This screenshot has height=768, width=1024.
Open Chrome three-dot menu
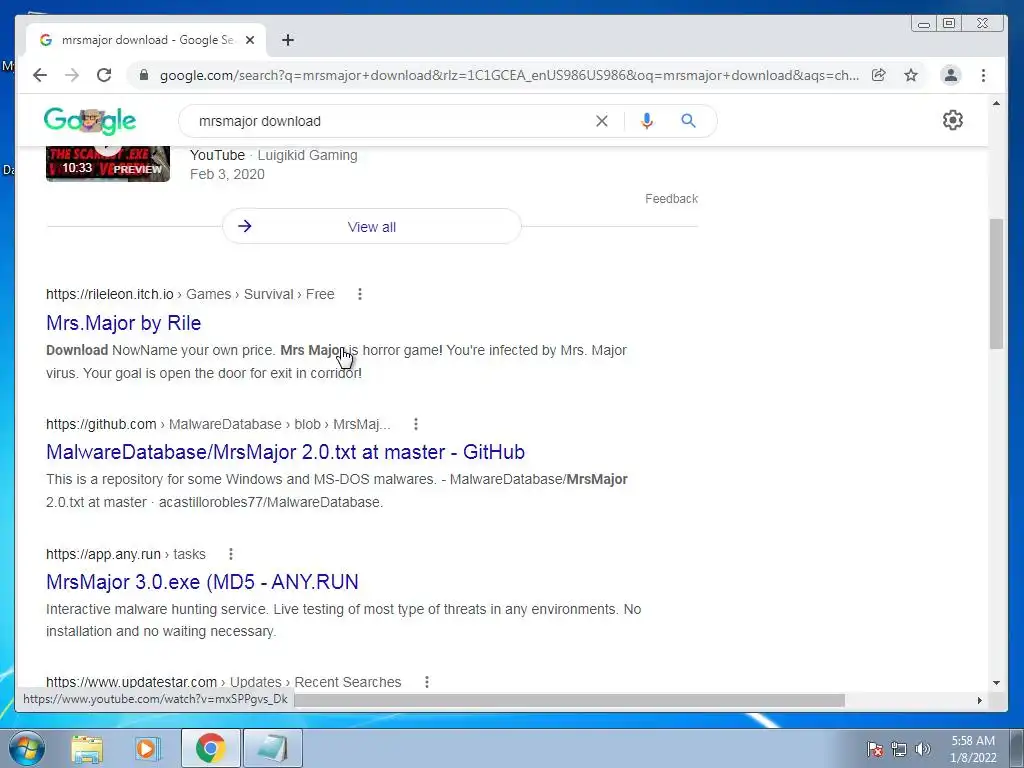[984, 75]
